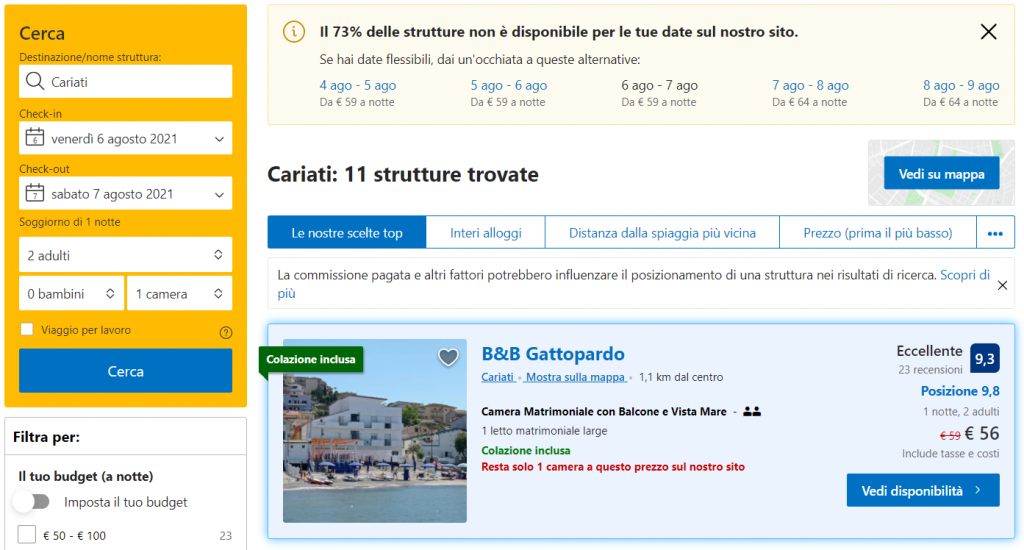This screenshot has width=1024, height=550.
Task: Open the check-out date dropdown
Action: point(126,194)
